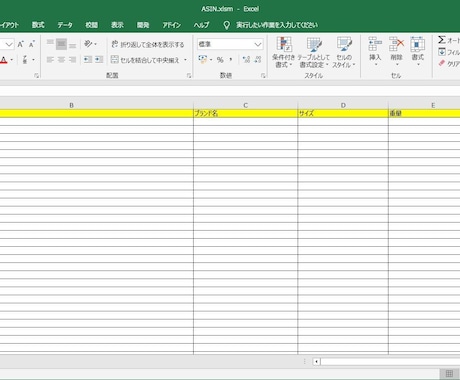Click the phonetic guide (furigana) icon
This screenshot has width=460, height=380.
(x=25, y=60)
